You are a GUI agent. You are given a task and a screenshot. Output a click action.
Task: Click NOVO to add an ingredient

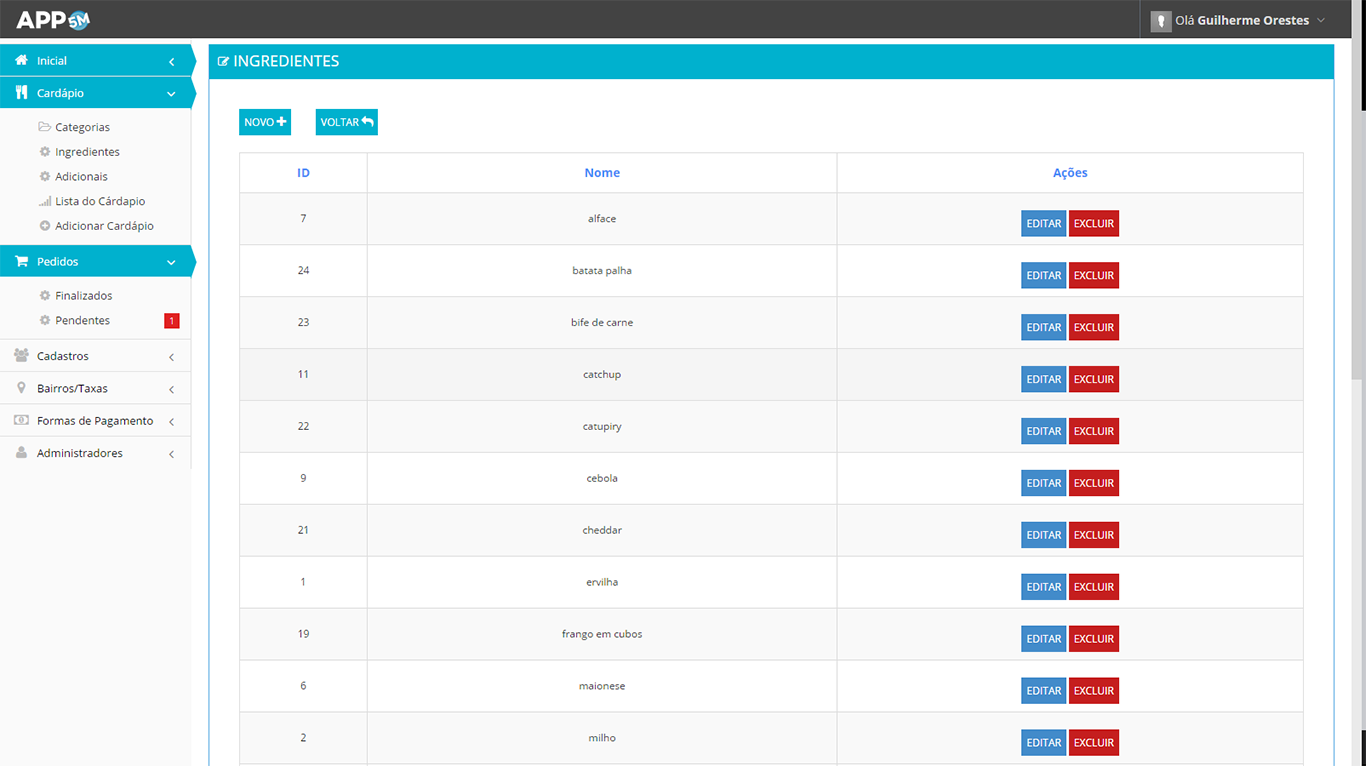point(265,122)
